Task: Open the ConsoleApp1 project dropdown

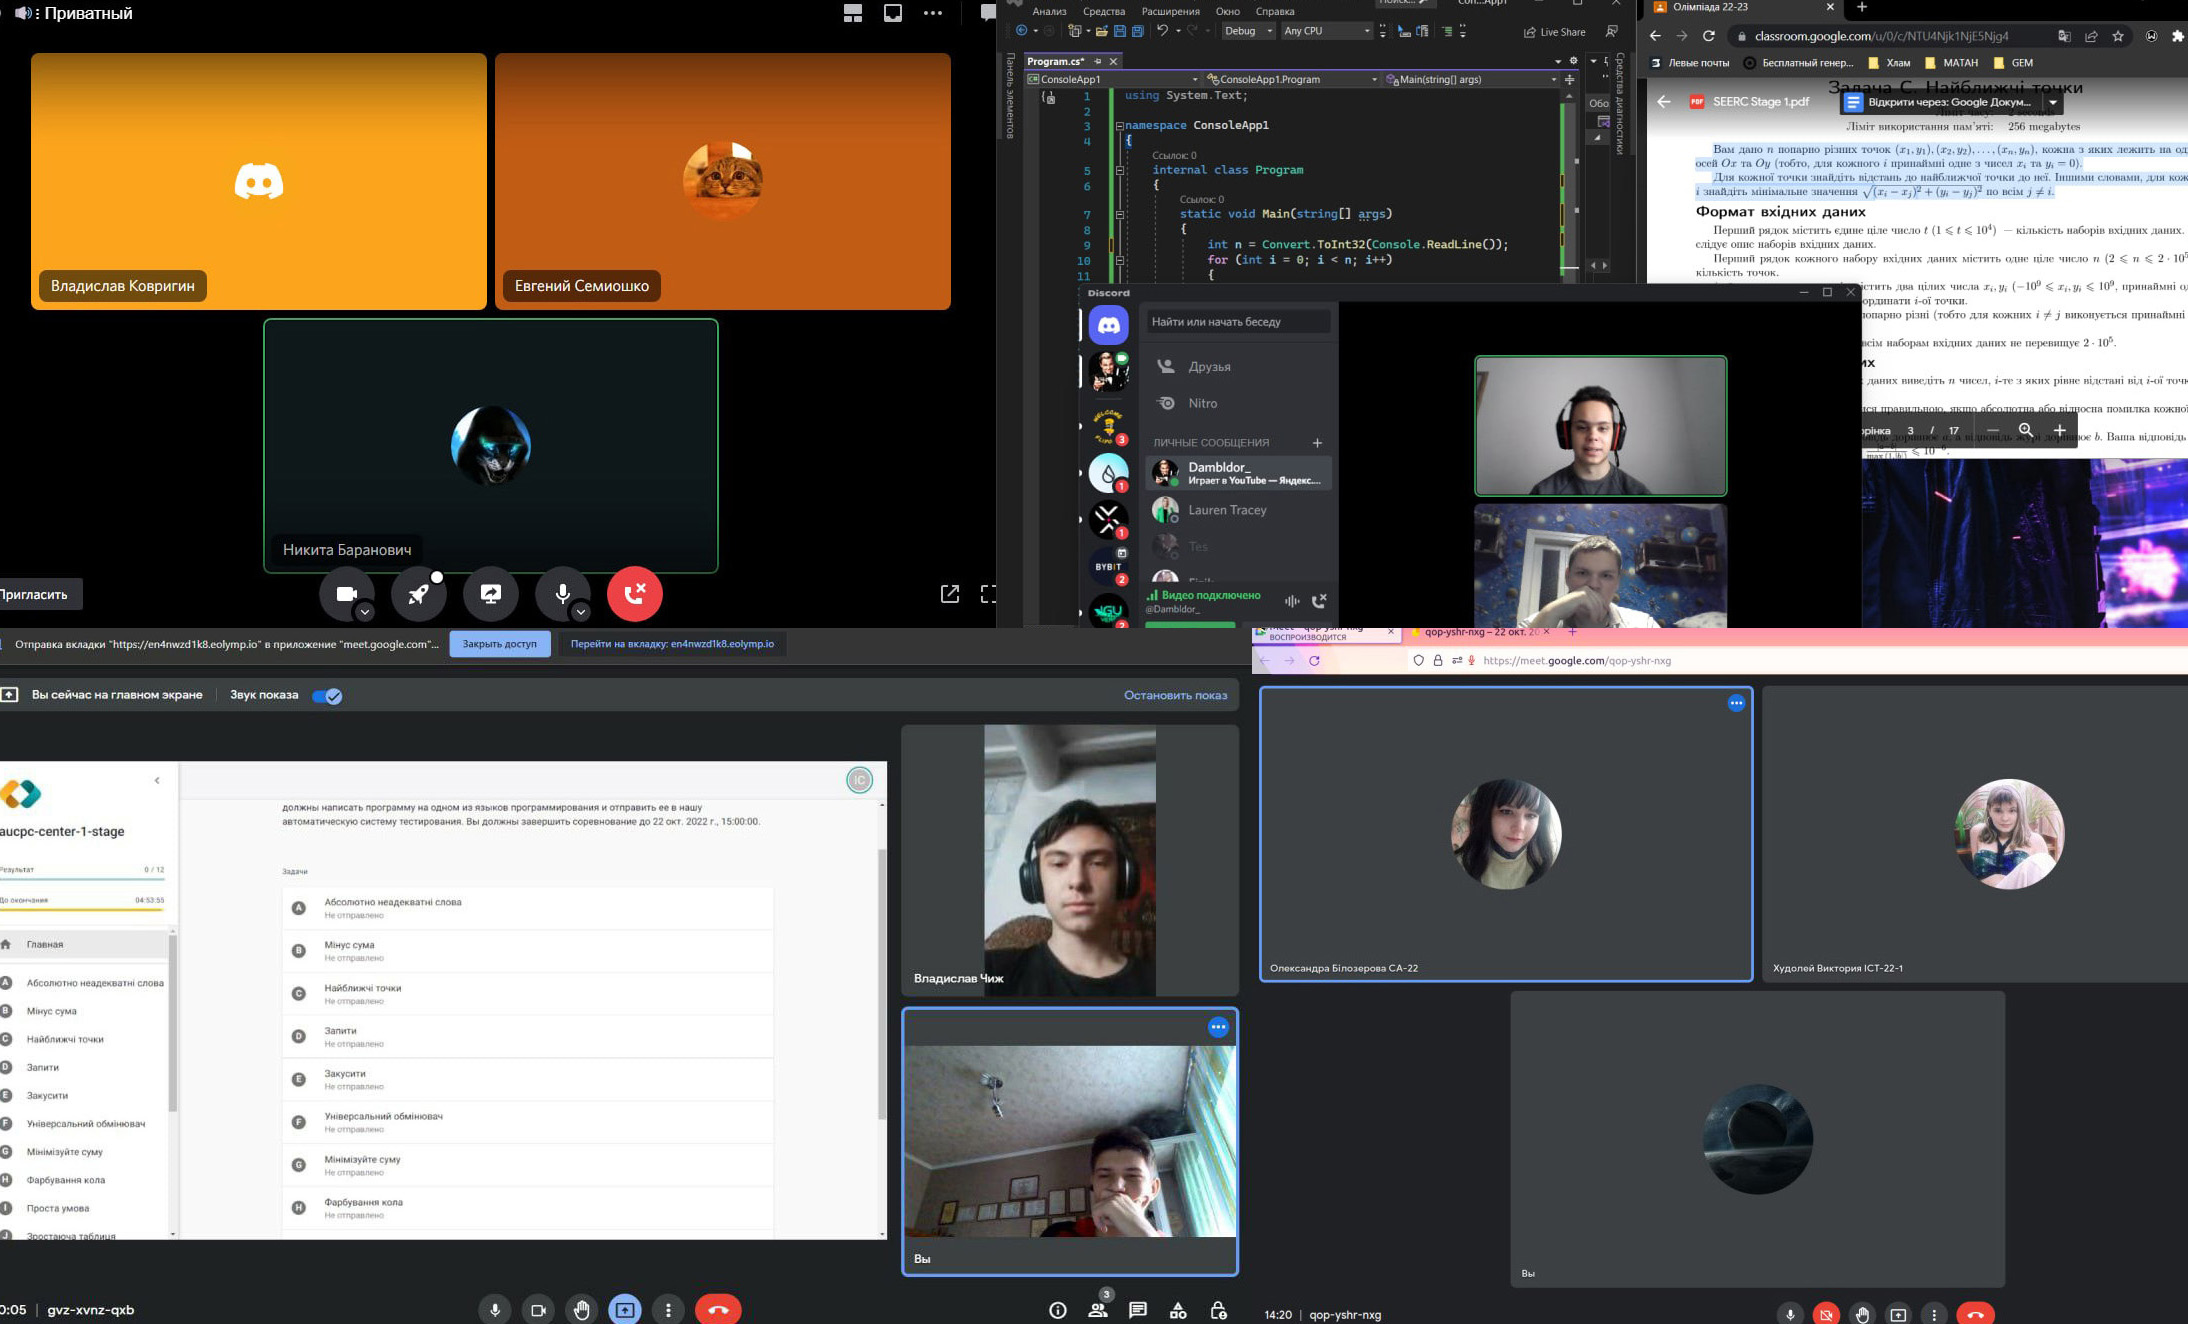Action: click(x=1112, y=79)
